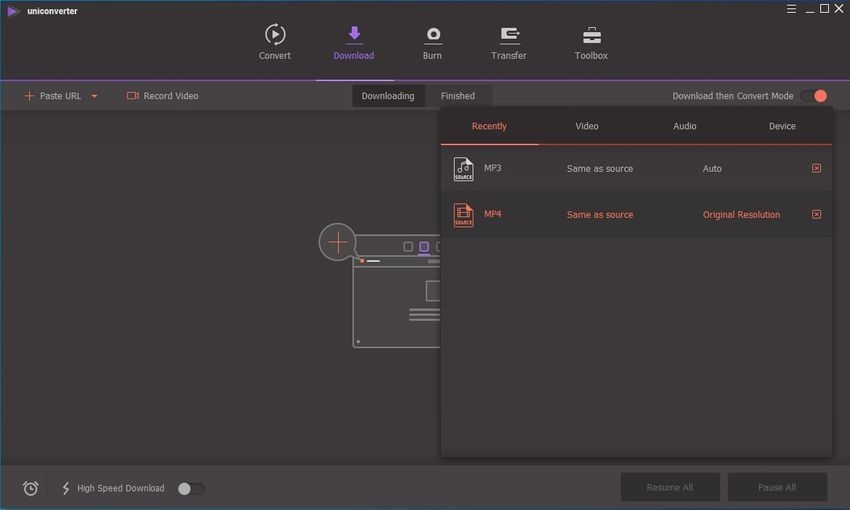Click the Paste URL button
This screenshot has height=510, width=850.
[53, 96]
